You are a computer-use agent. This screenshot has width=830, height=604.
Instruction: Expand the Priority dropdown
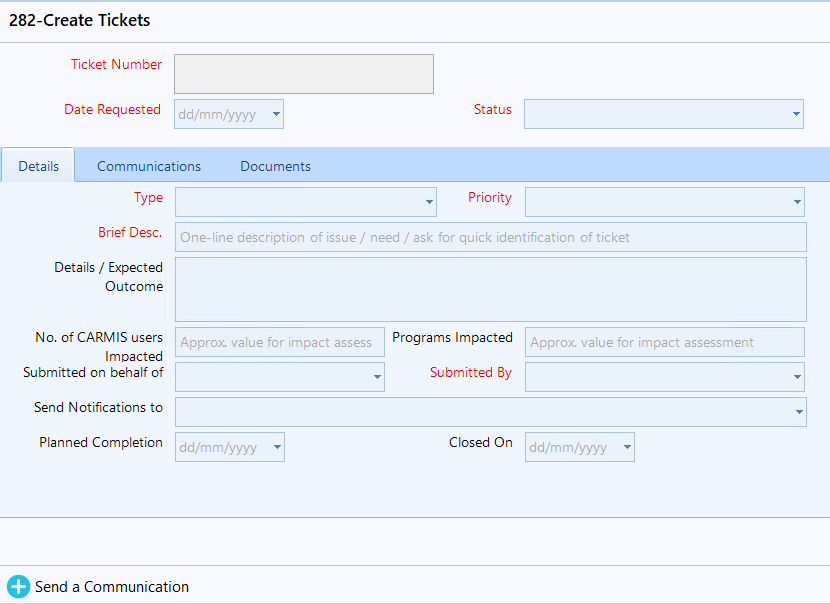coord(797,202)
